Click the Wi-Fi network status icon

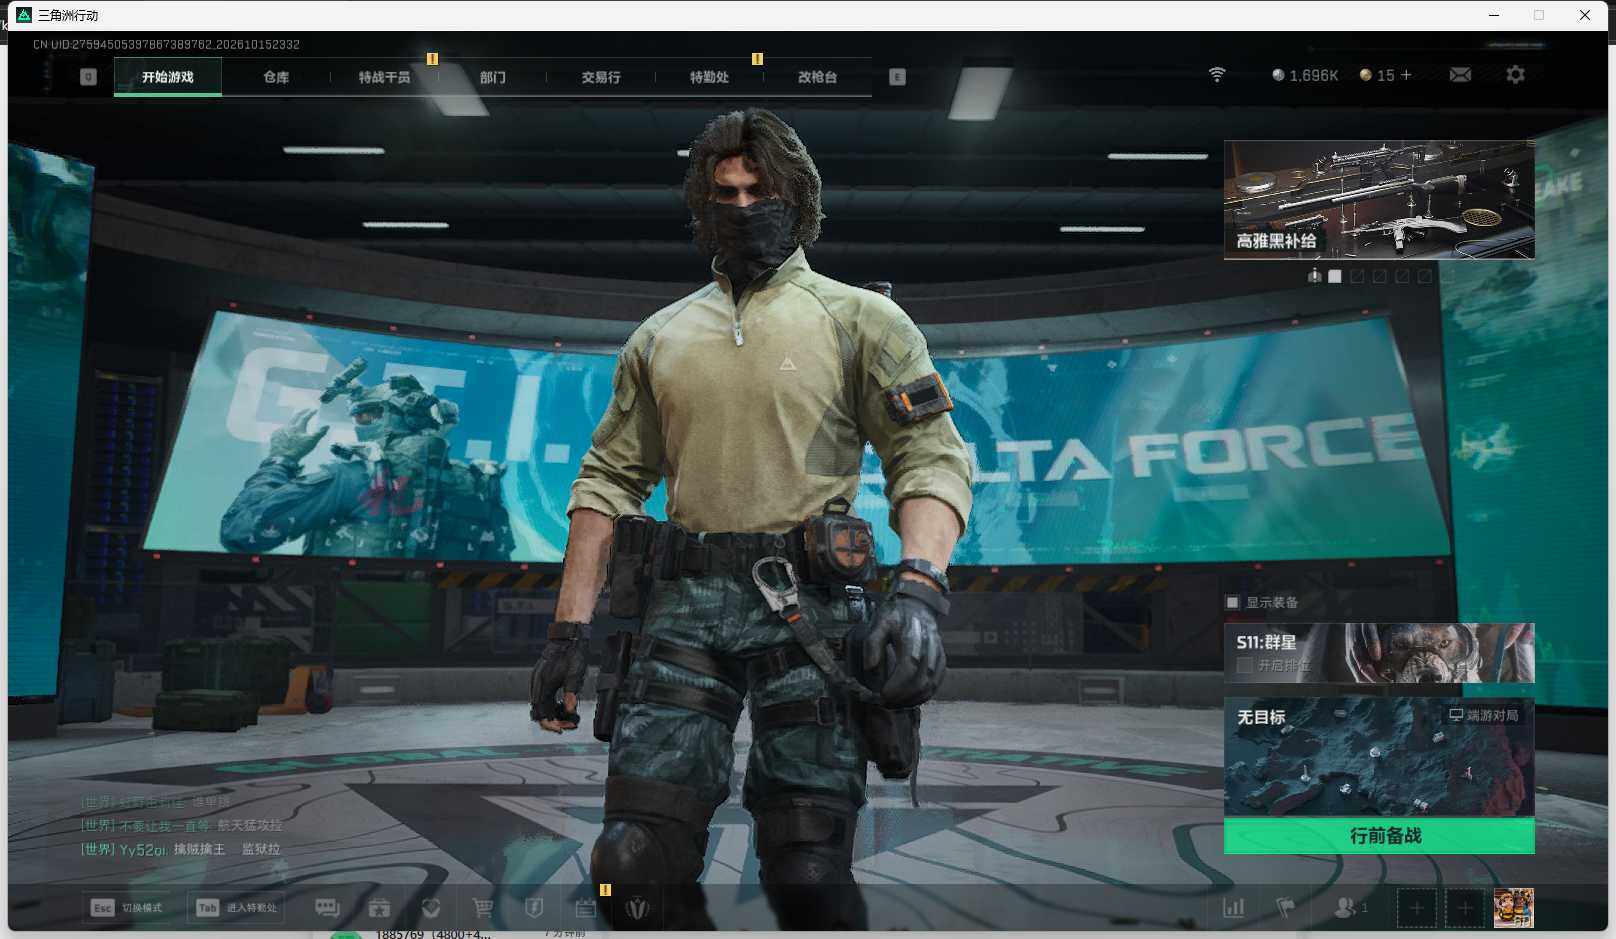click(x=1217, y=75)
